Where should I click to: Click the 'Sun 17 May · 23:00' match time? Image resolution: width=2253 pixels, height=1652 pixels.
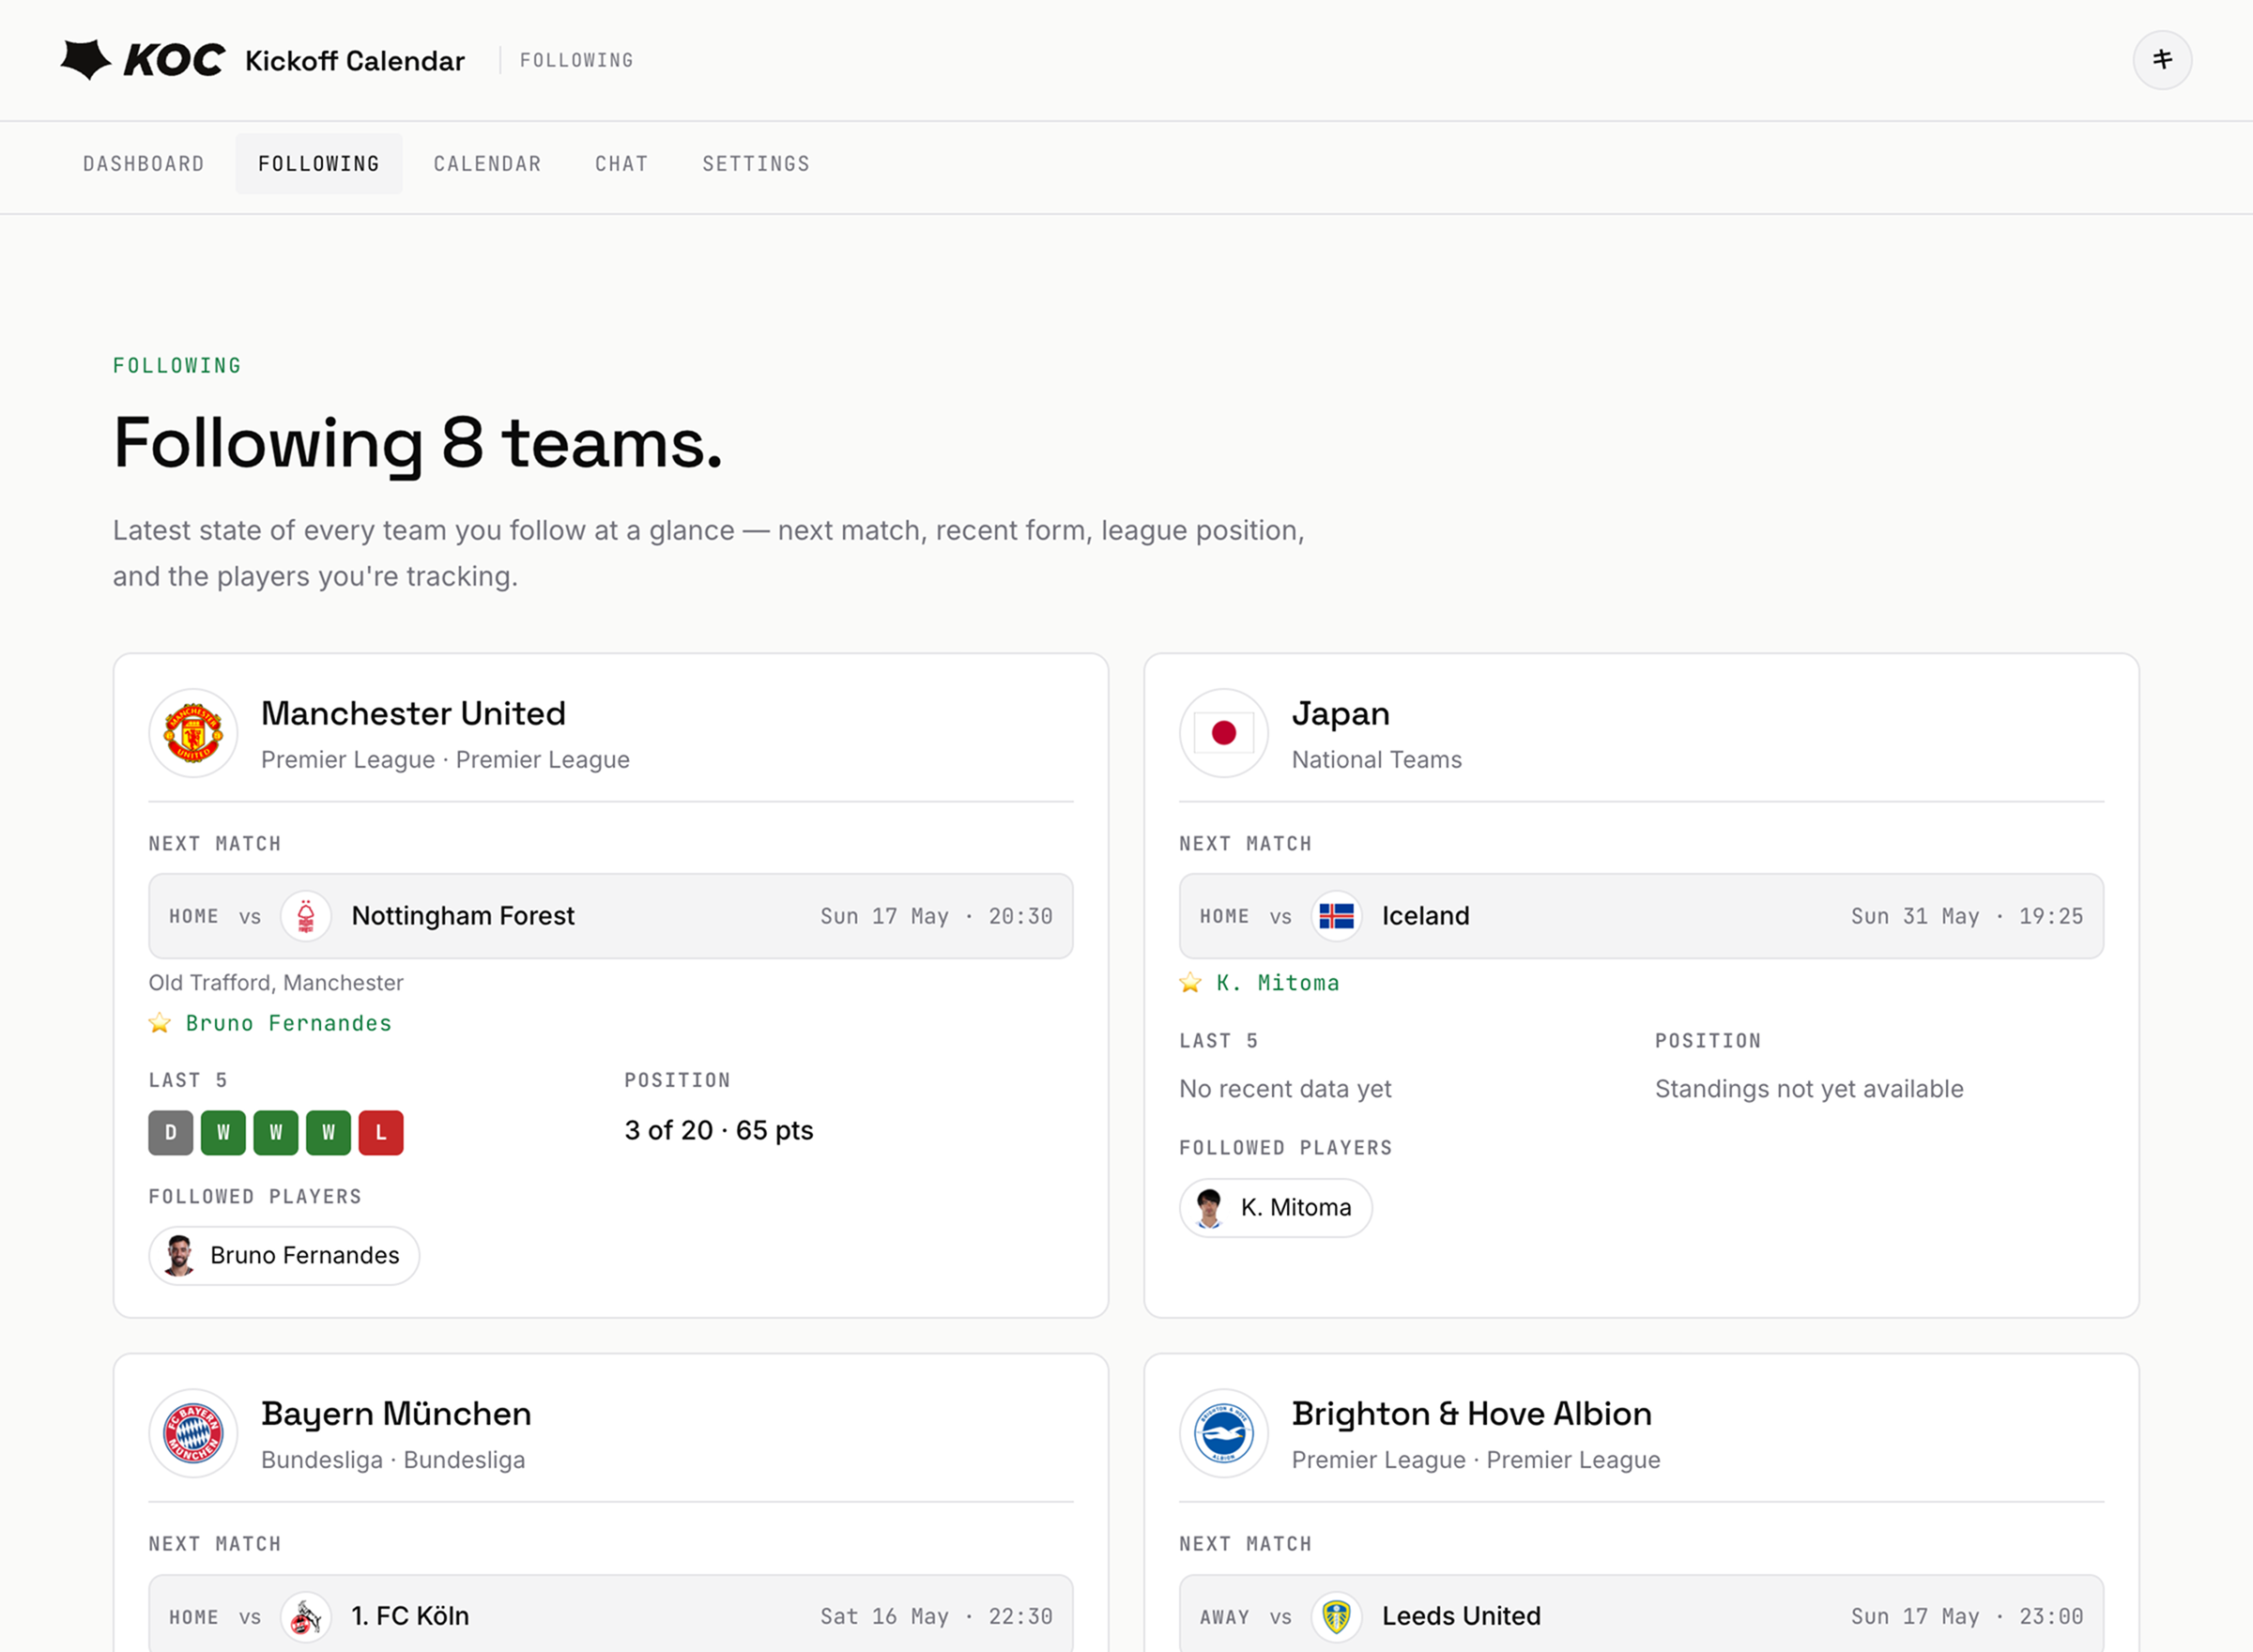point(1967,1617)
